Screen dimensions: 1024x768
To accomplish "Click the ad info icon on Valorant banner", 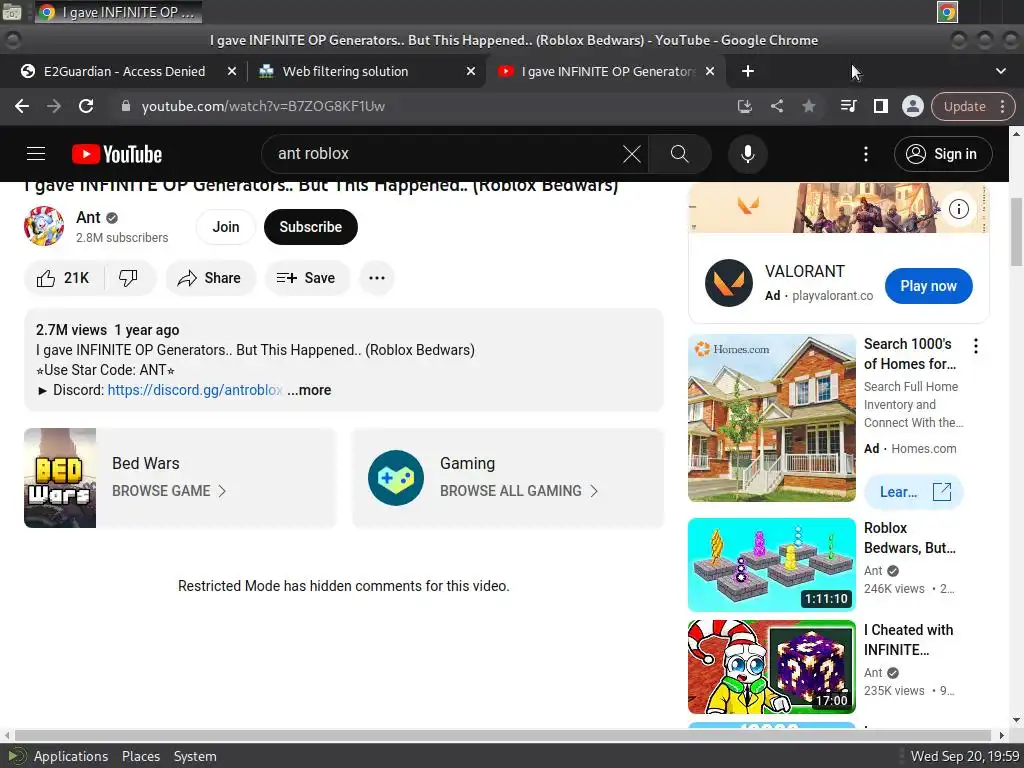I will pos(958,209).
